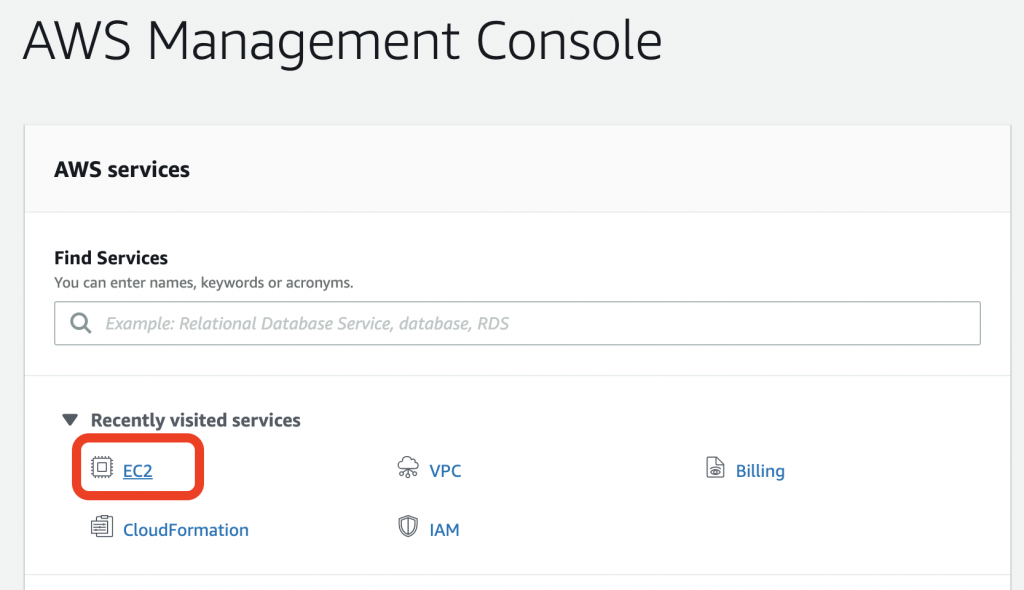The width and height of the screenshot is (1024, 590).
Task: Navigate to the IAM service
Action: (x=444, y=530)
